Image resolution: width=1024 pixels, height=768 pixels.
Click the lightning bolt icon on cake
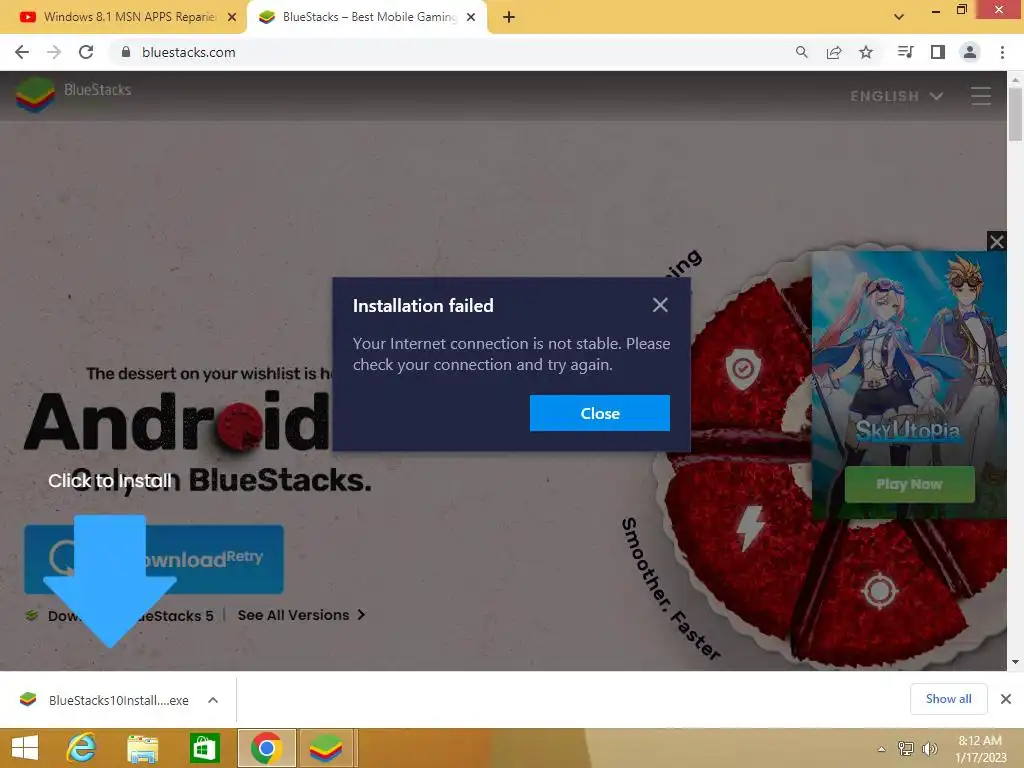pos(750,528)
